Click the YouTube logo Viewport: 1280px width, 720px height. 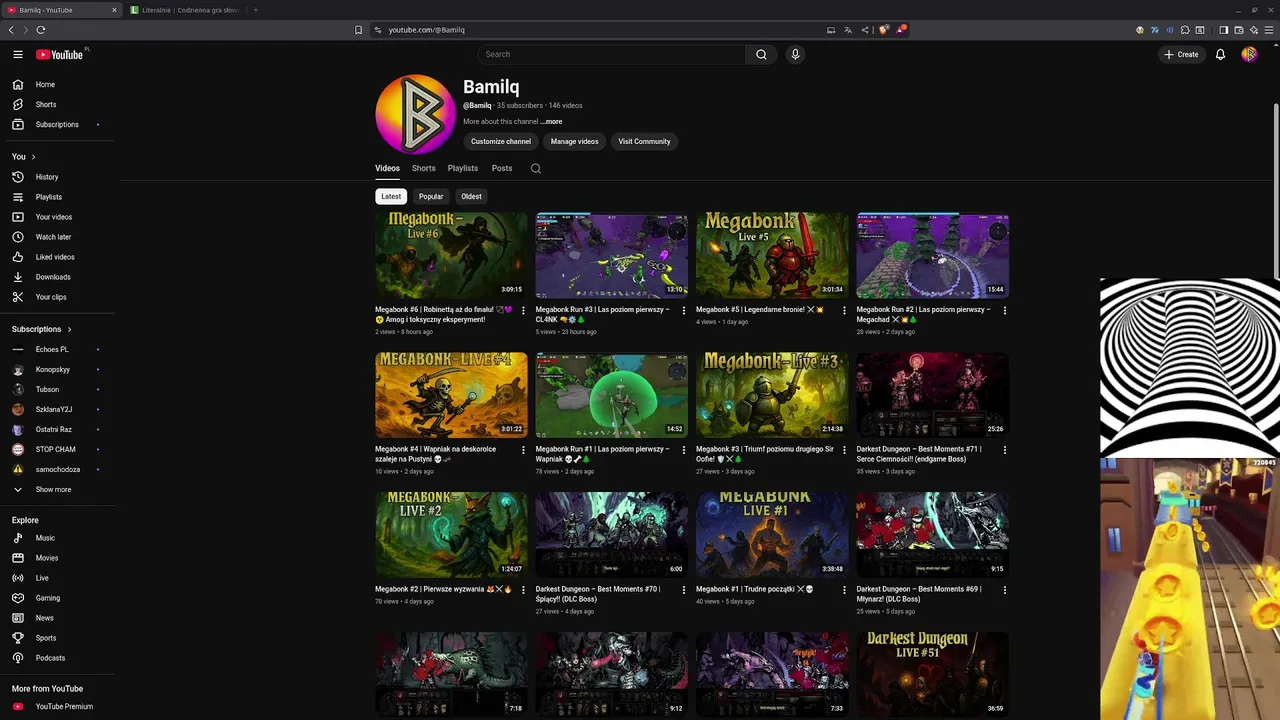coord(60,54)
